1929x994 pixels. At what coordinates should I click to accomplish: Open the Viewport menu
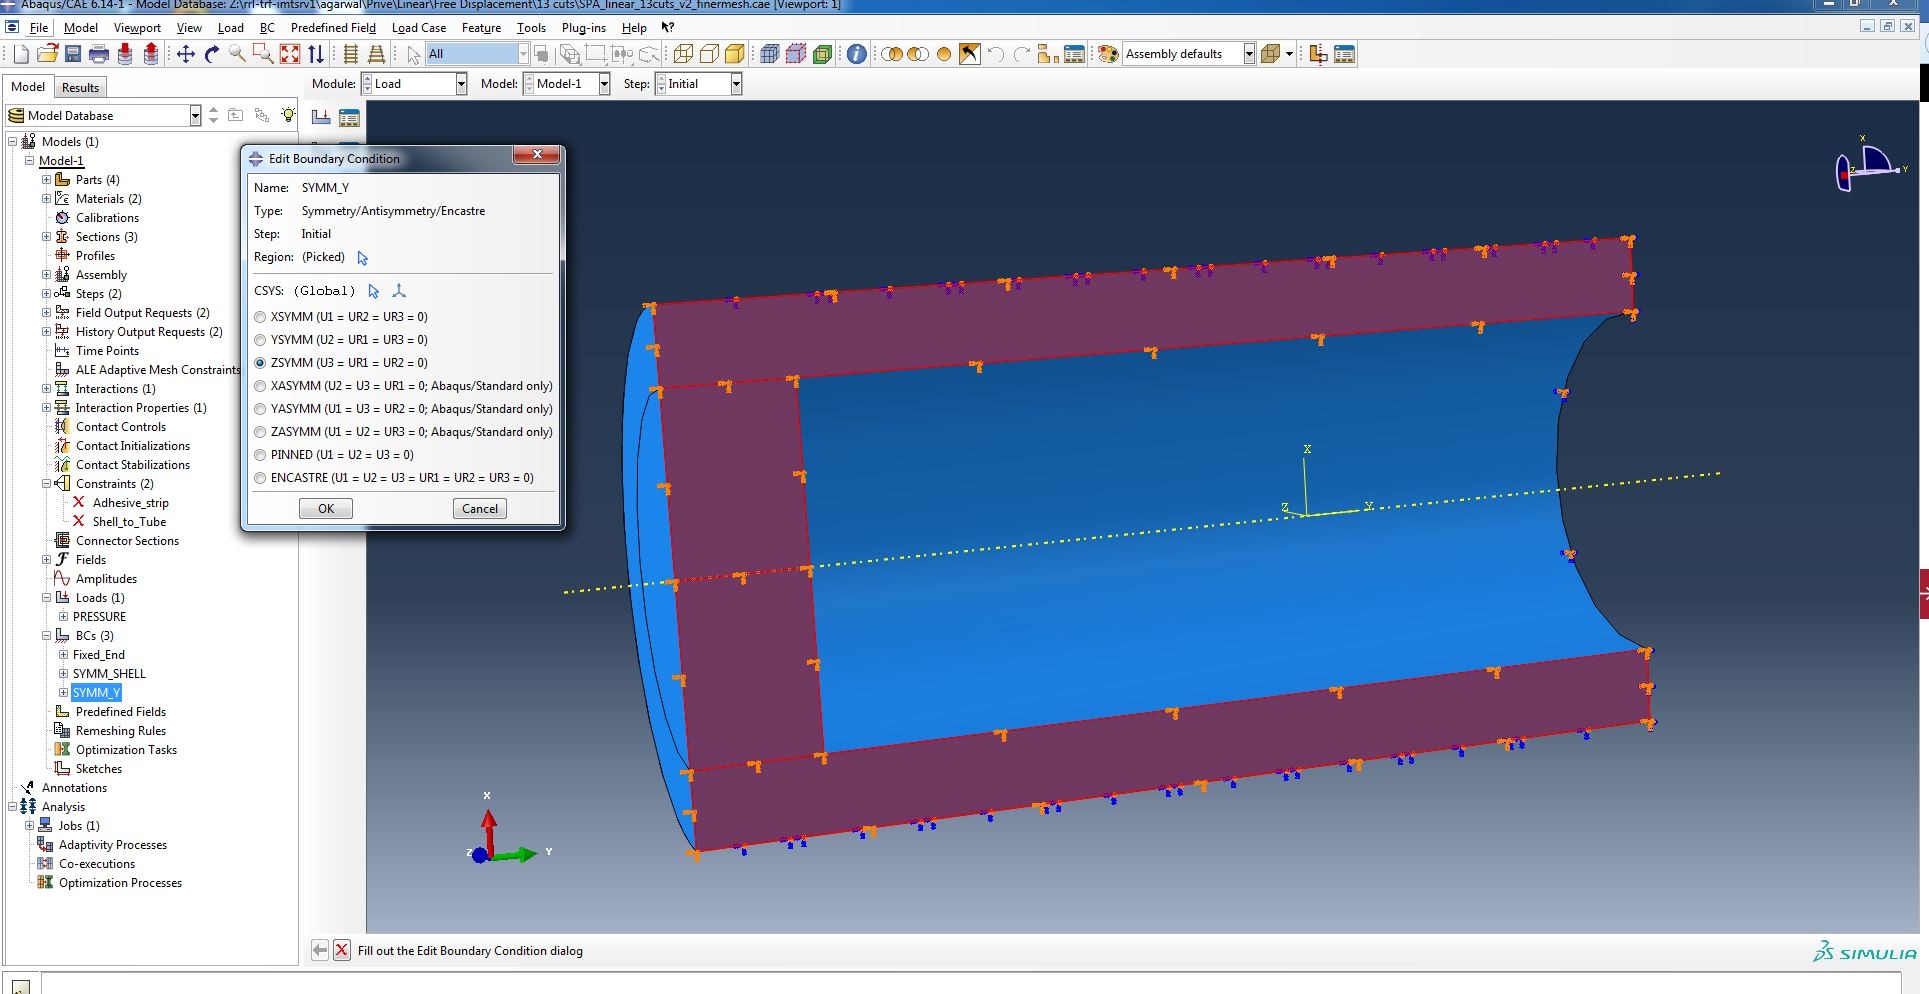pos(137,28)
